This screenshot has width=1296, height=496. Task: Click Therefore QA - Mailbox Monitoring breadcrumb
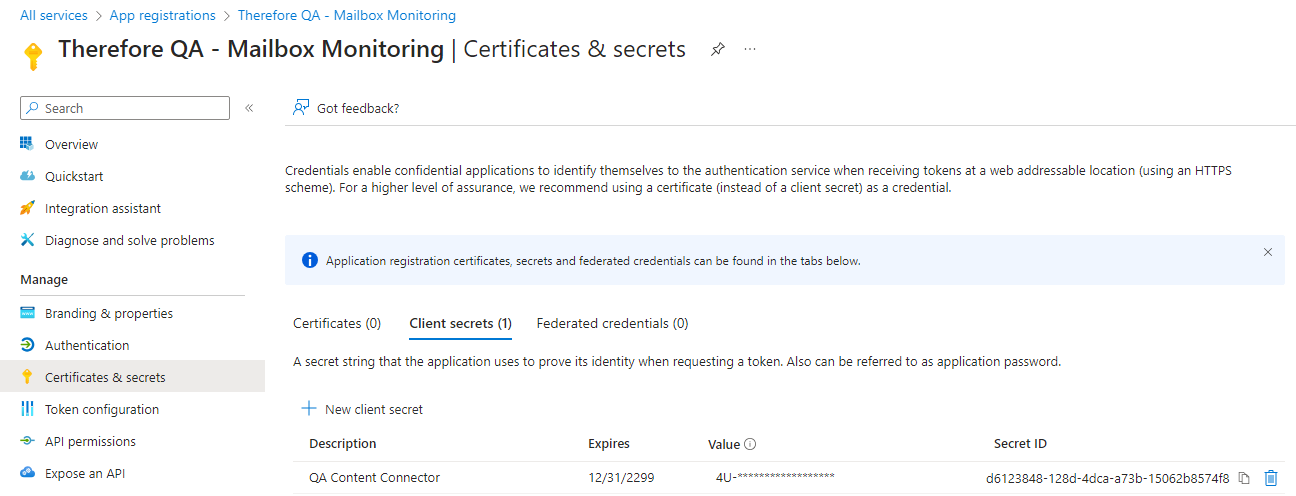347,16
